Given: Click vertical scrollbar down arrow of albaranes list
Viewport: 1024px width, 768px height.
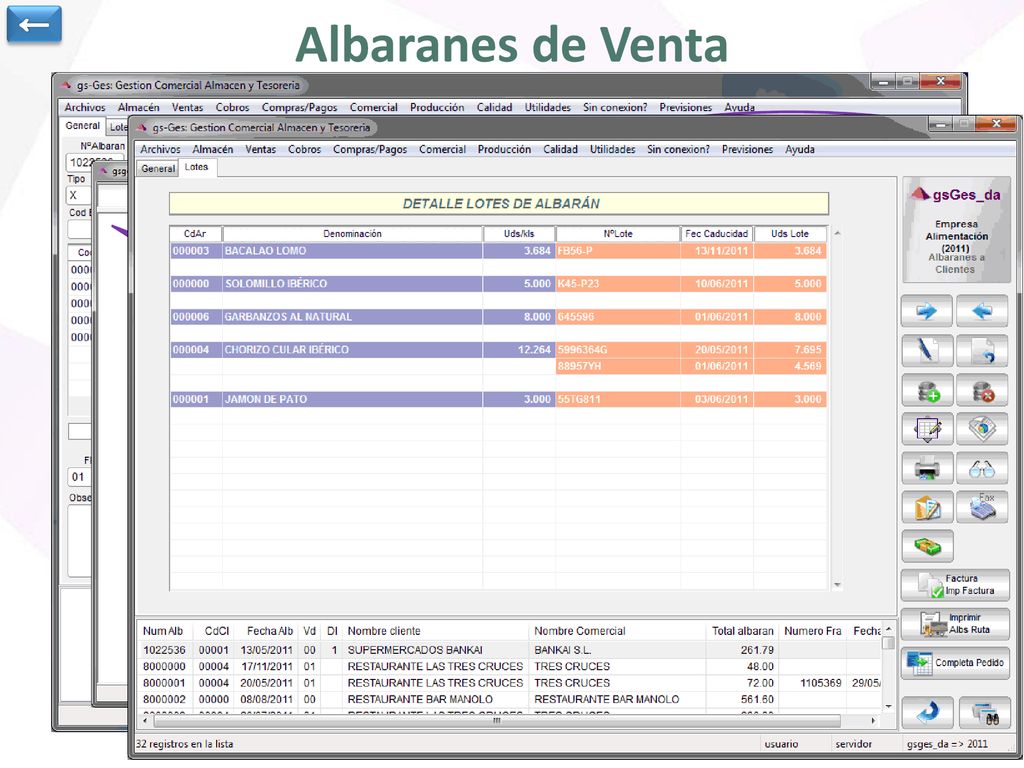Looking at the screenshot, I should [x=888, y=707].
